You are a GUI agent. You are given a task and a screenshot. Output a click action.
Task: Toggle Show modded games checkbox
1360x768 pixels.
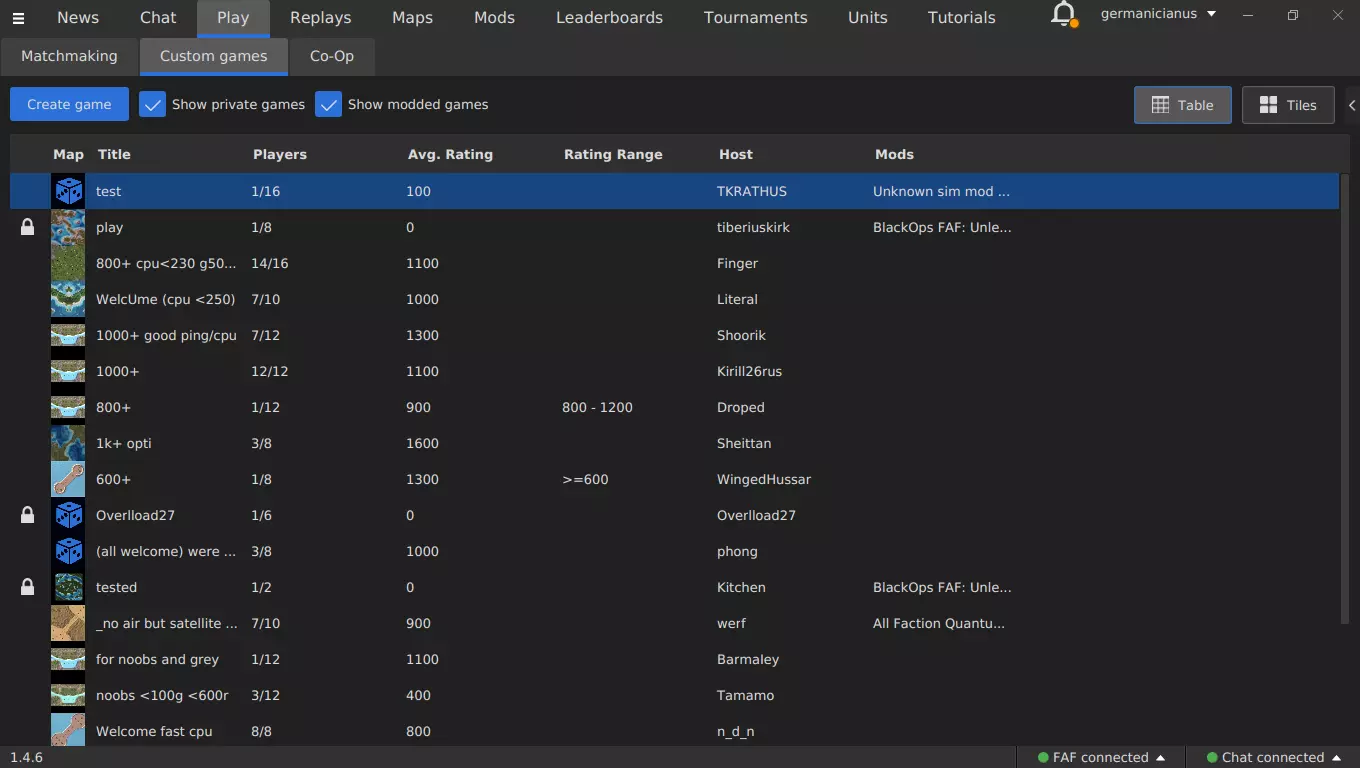[x=328, y=104]
